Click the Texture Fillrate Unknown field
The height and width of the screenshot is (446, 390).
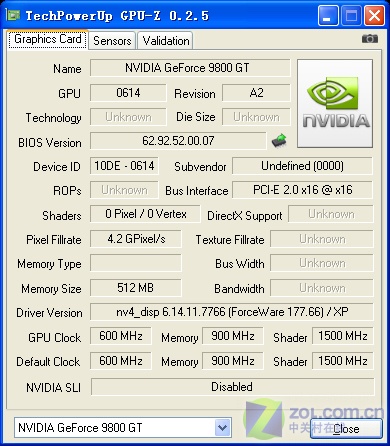point(322,239)
